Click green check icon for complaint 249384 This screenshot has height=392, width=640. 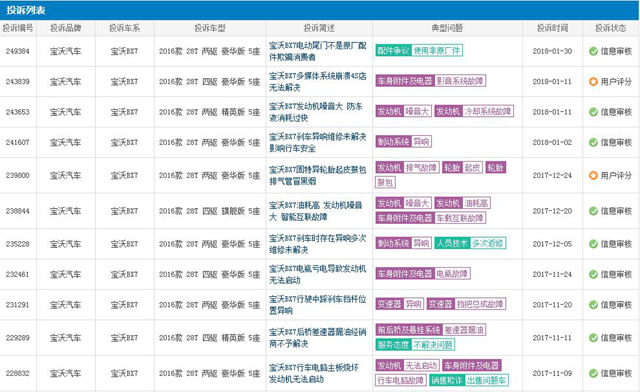593,51
